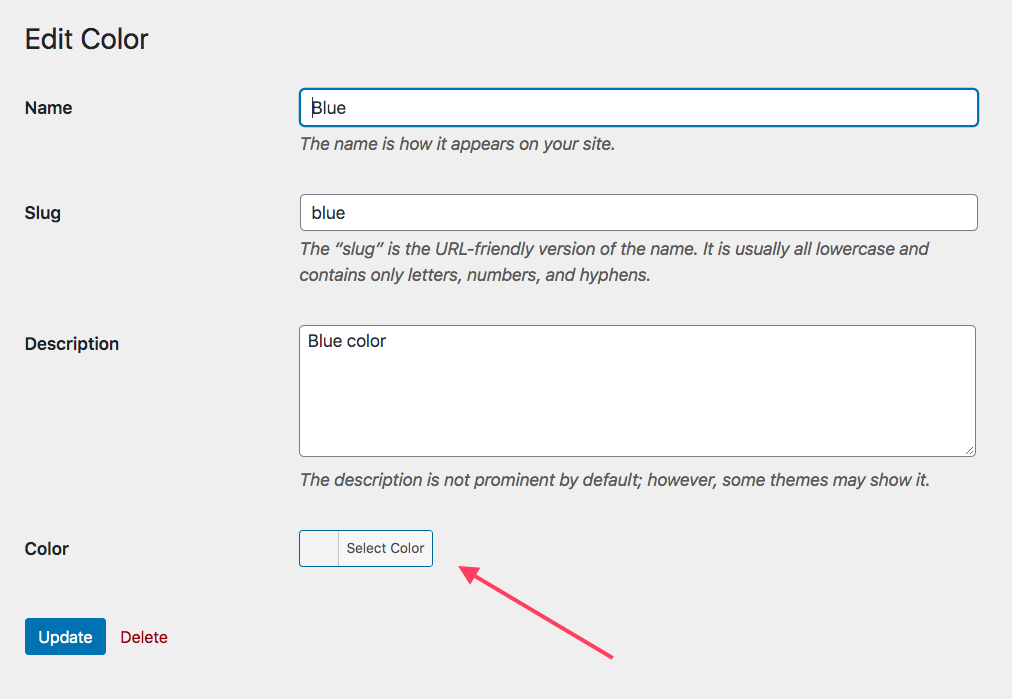Click the help text below Name field
The image size is (1012, 699).
457,144
